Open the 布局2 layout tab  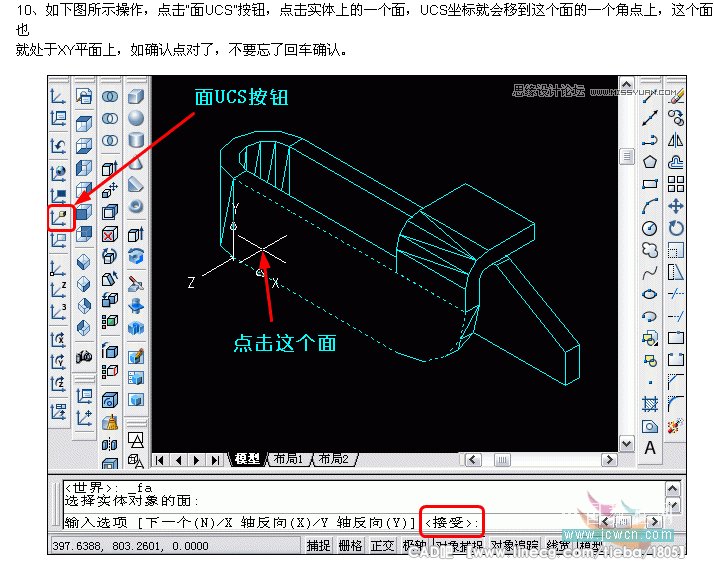(333, 459)
